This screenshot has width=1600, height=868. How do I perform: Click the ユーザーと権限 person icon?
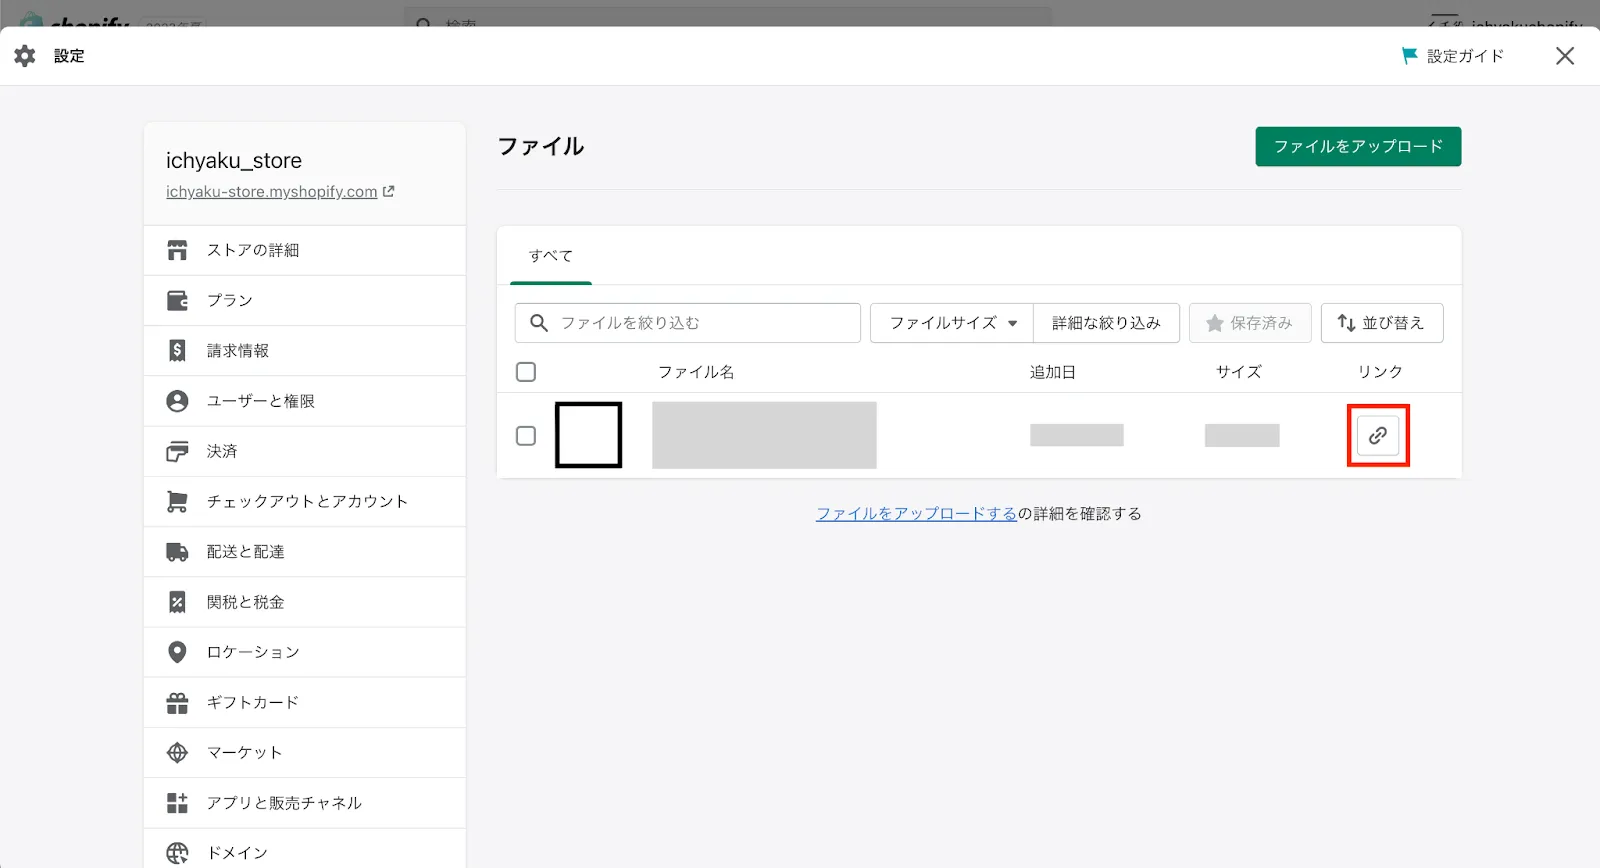[177, 401]
